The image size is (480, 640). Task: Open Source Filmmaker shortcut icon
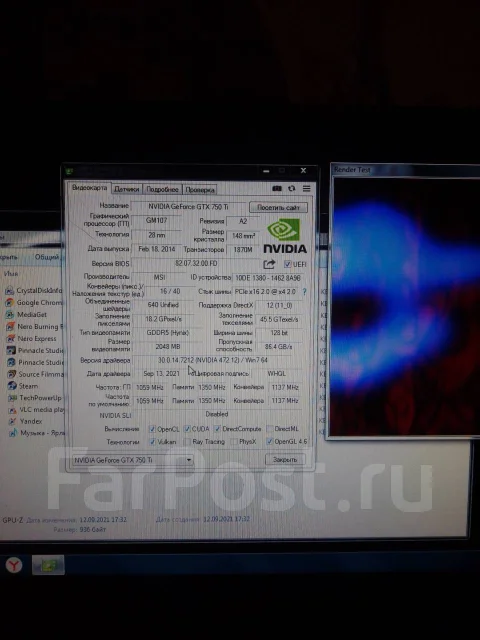coord(12,374)
